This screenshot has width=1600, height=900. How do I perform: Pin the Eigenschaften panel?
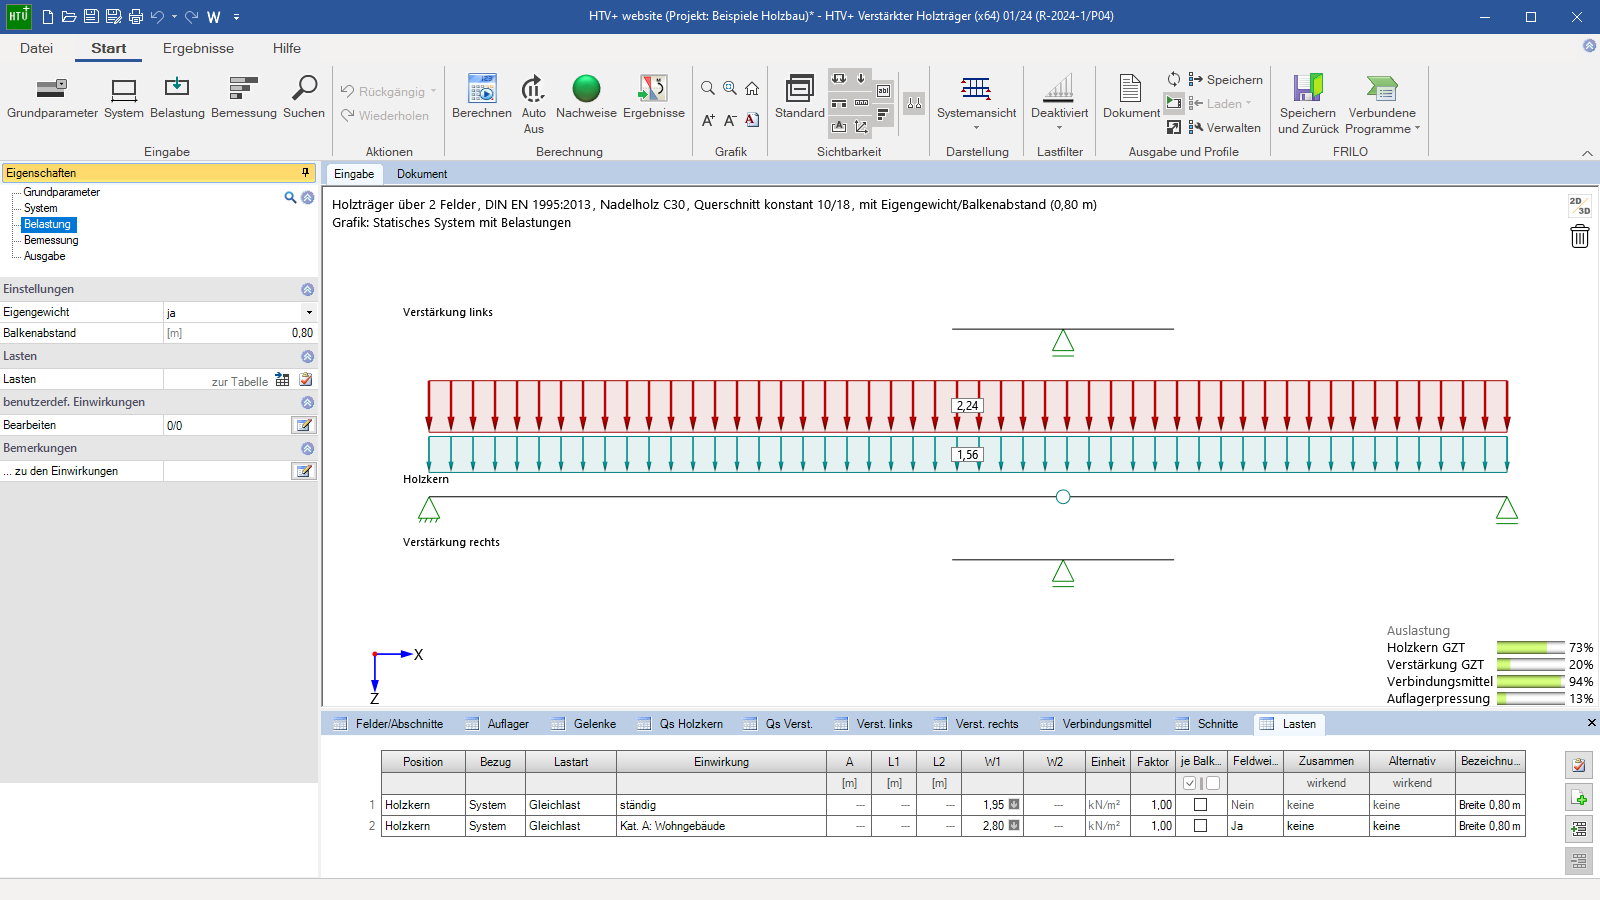pyautogui.click(x=306, y=172)
